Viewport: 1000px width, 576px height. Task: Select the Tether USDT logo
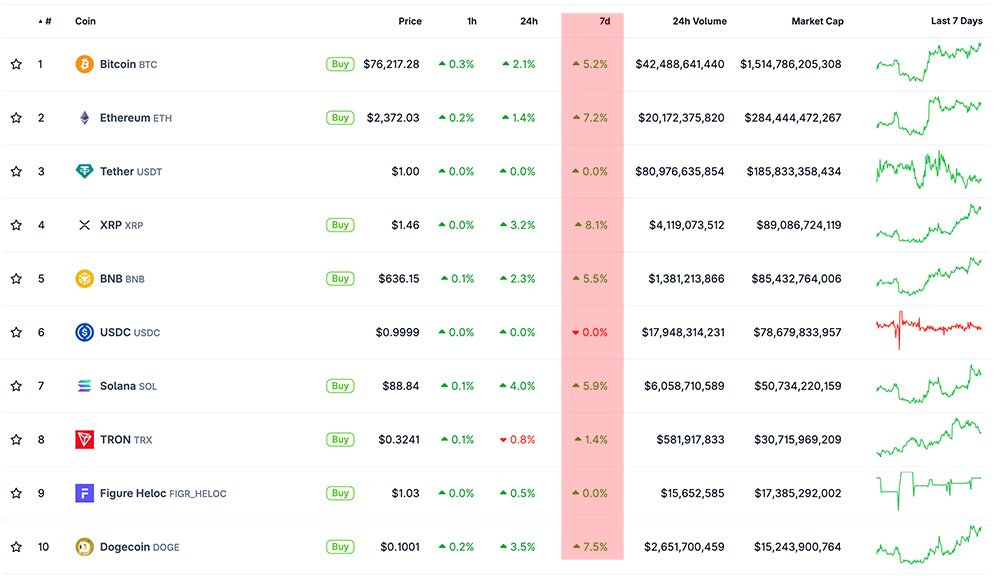[x=85, y=171]
